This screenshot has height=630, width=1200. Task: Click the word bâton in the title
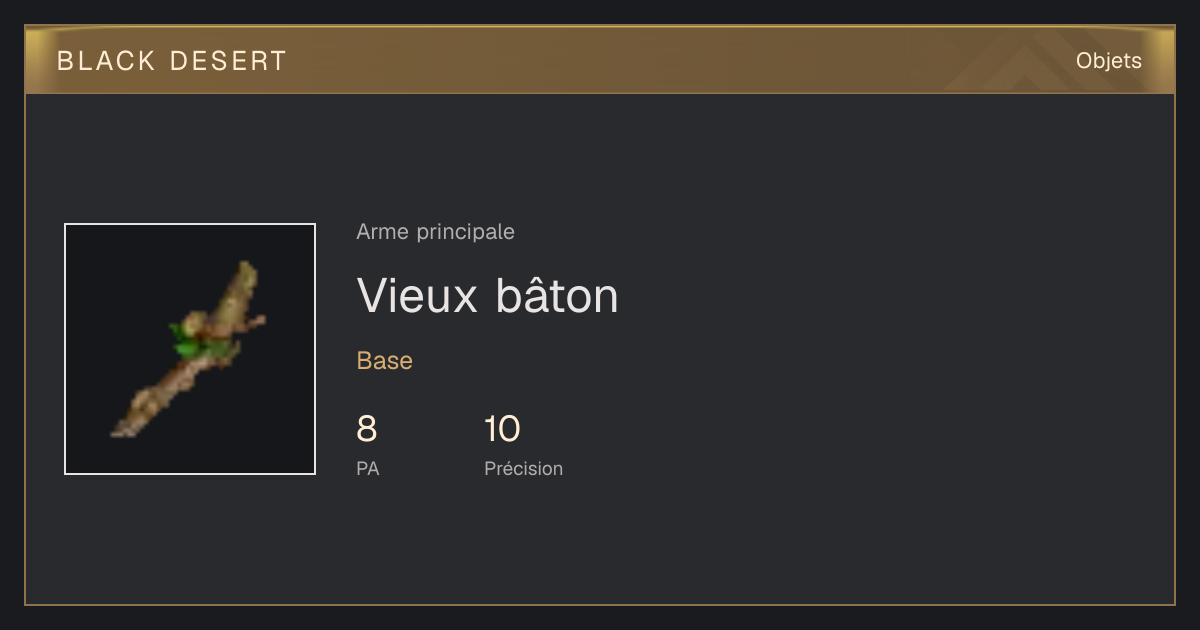pyautogui.click(x=557, y=295)
